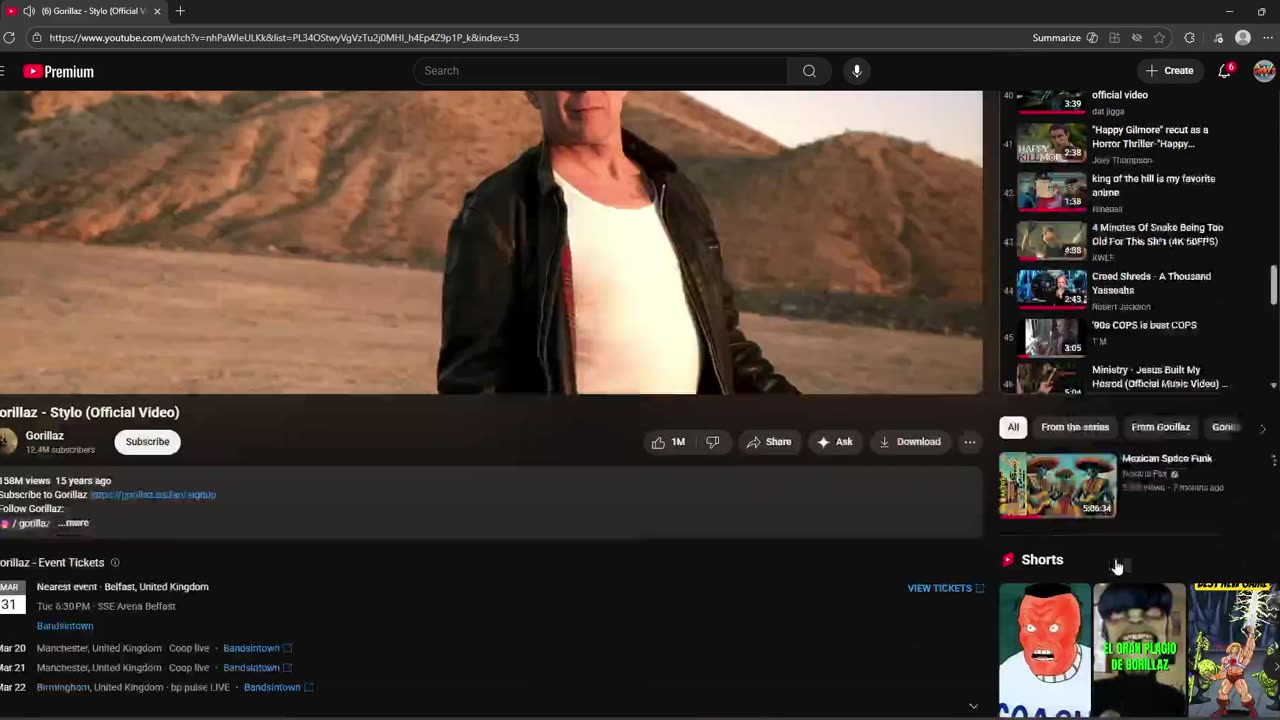1280x720 pixels.
Task: Open gorillaz signup link in description
Action: 153,495
